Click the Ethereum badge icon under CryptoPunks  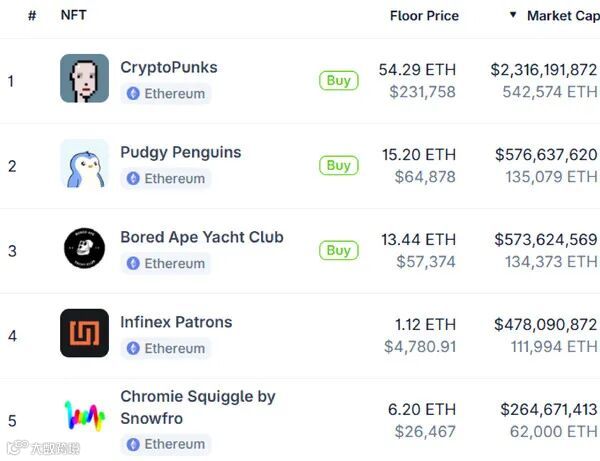133,94
